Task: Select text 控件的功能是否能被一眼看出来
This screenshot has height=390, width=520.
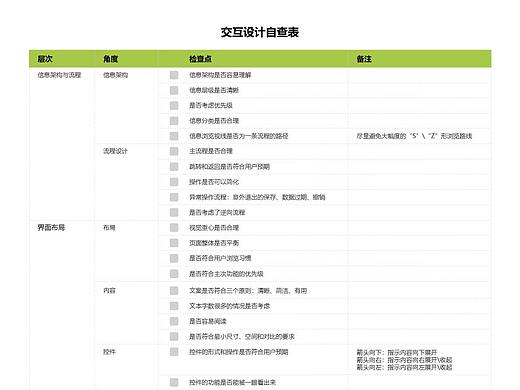Action: pos(232,382)
